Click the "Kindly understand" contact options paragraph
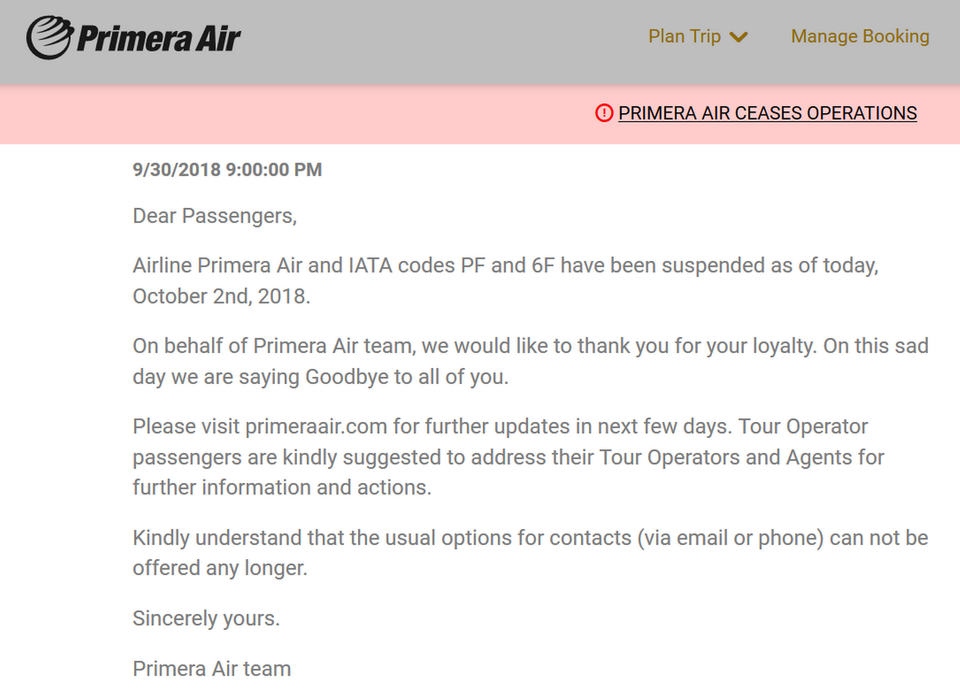The image size is (960, 695). coord(530,538)
